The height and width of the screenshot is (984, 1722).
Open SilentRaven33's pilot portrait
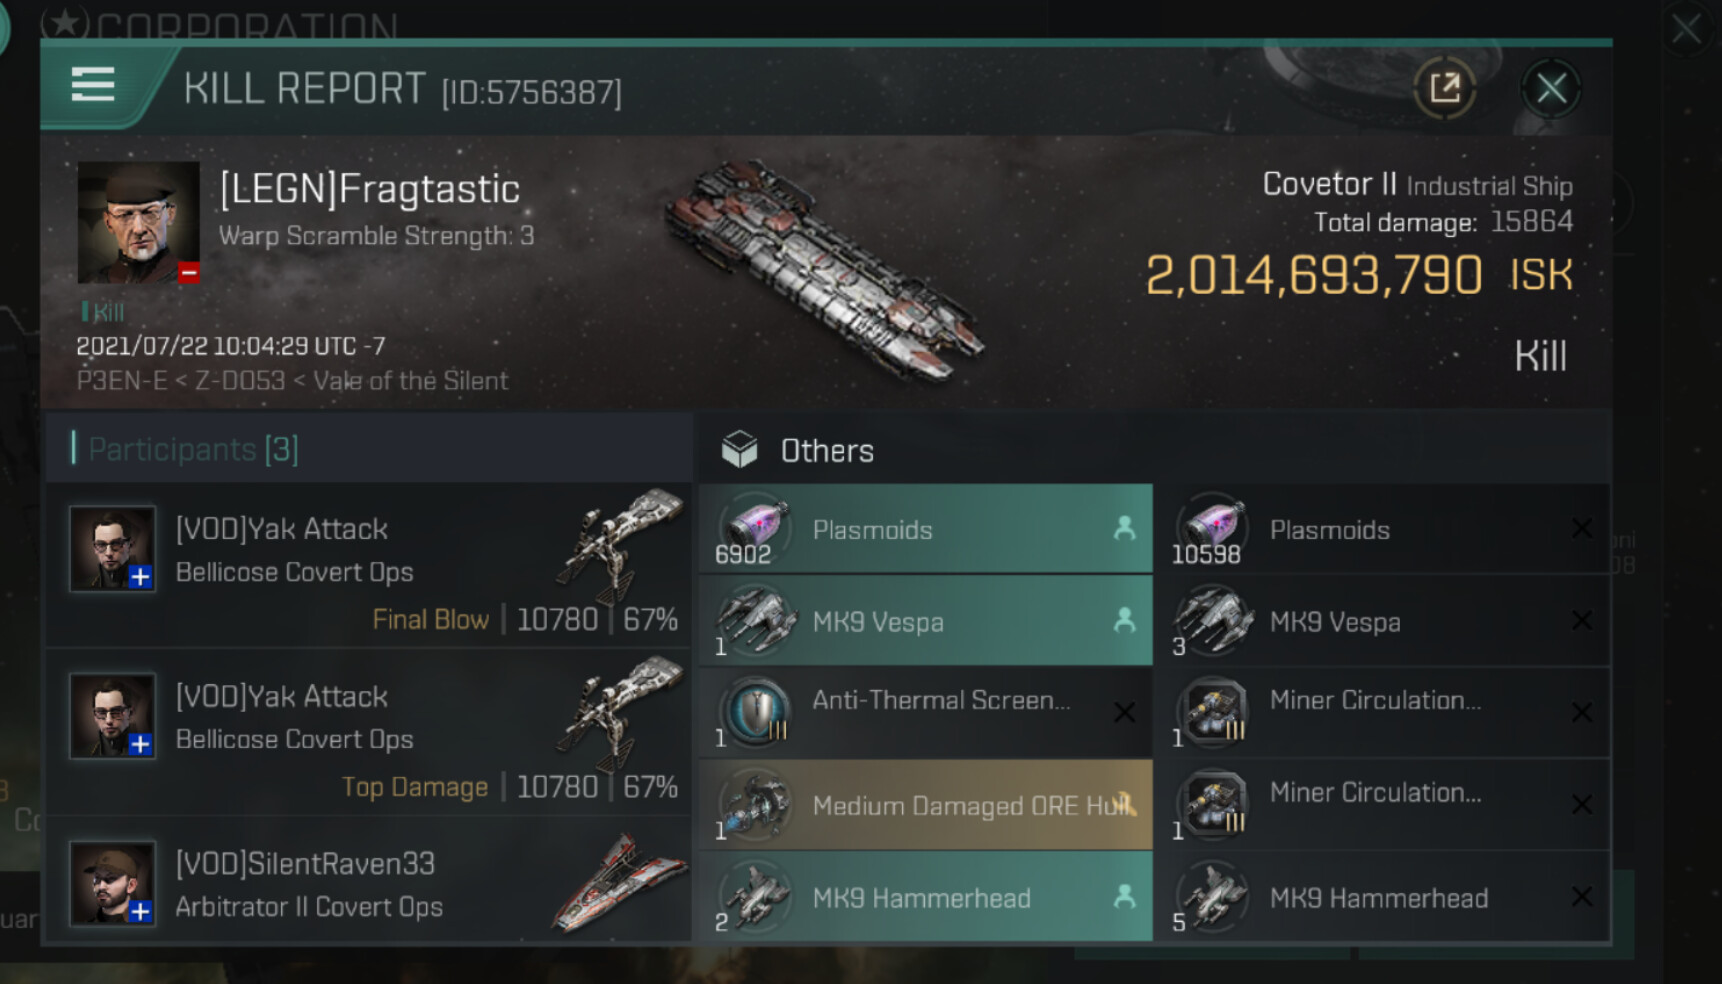[x=112, y=884]
